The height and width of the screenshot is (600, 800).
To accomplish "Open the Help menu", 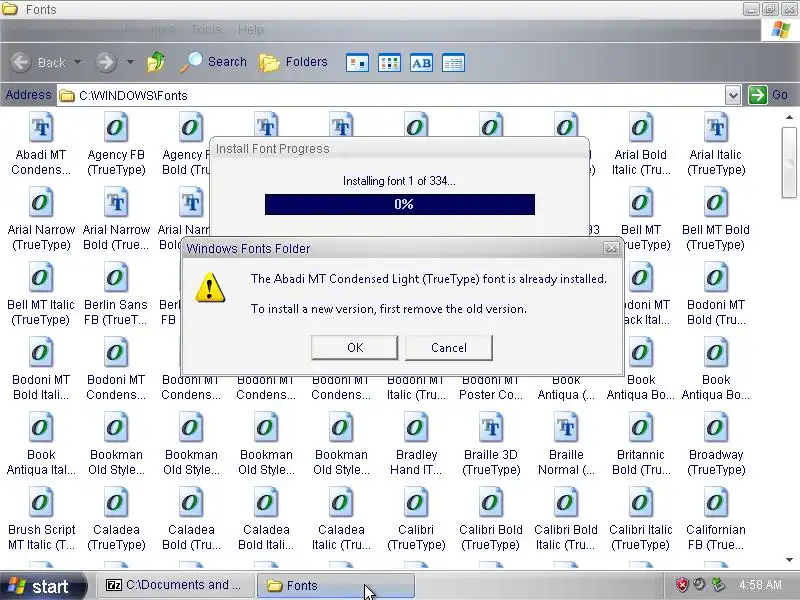I will pos(251,30).
